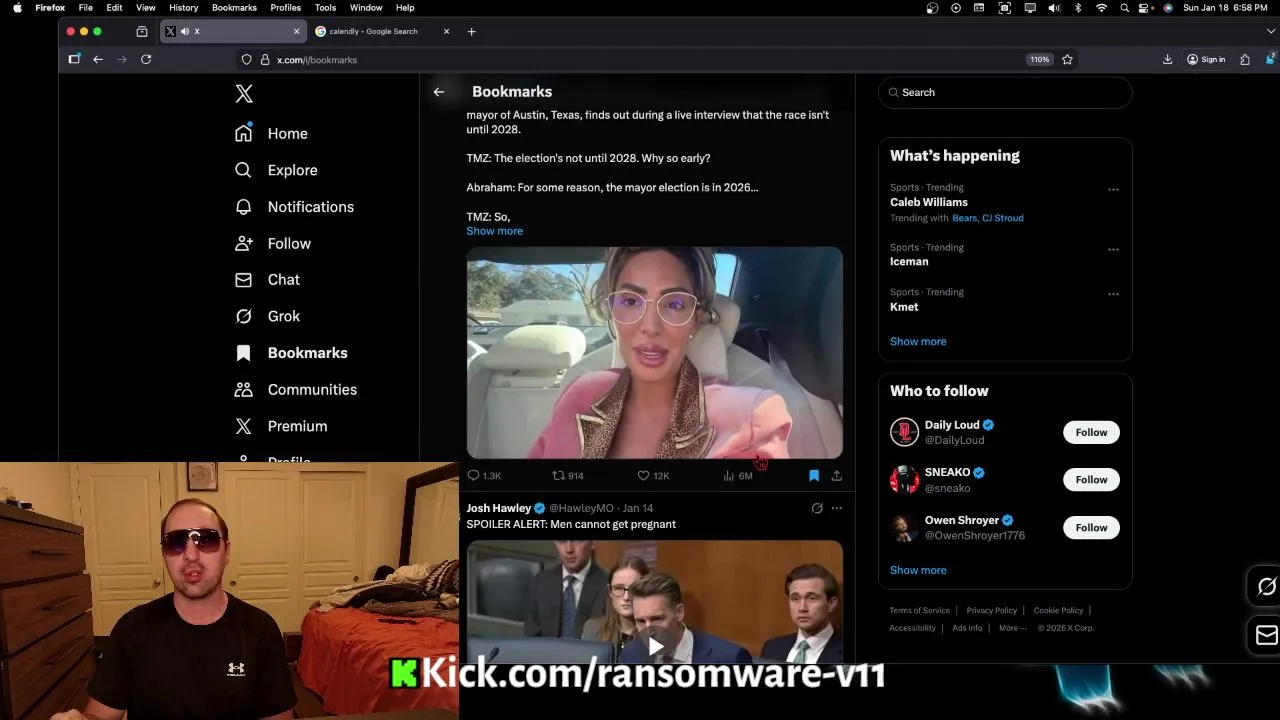This screenshot has height=720, width=1280.
Task: Open Terms of Service footer link
Action: 920,610
